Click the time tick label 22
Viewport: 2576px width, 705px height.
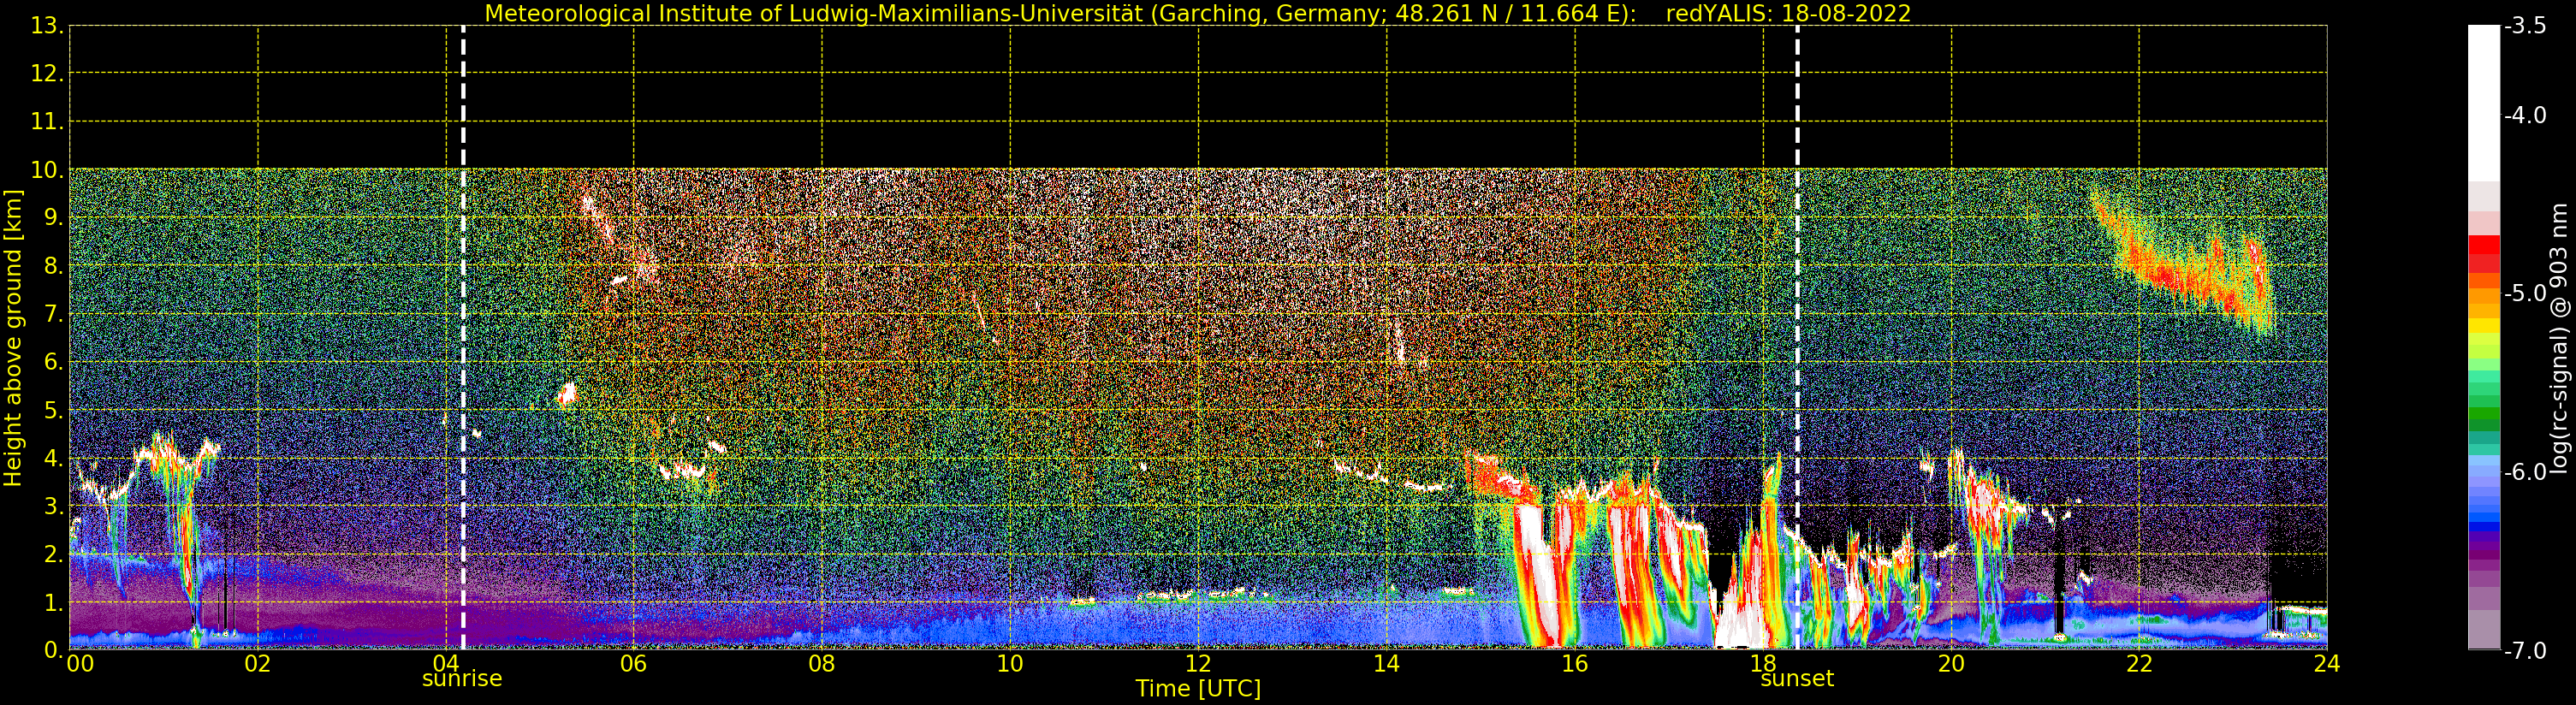coord(2139,663)
